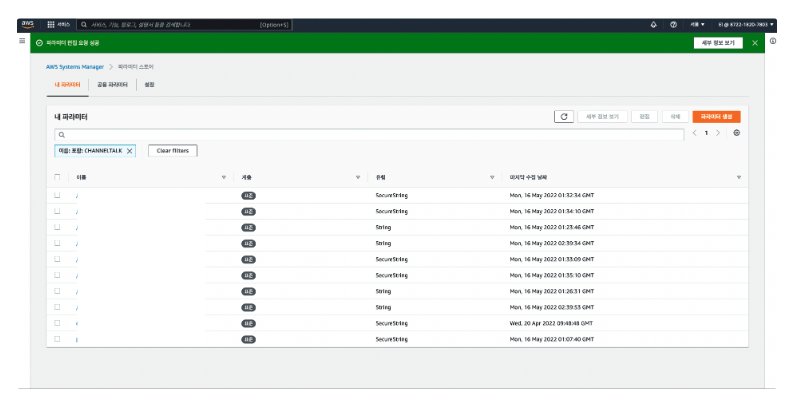Screen dimensions: 793x400
Task: Click timestamp Mon, 16 May 2022 01:34:10 GMT
Action: click(x=552, y=211)
